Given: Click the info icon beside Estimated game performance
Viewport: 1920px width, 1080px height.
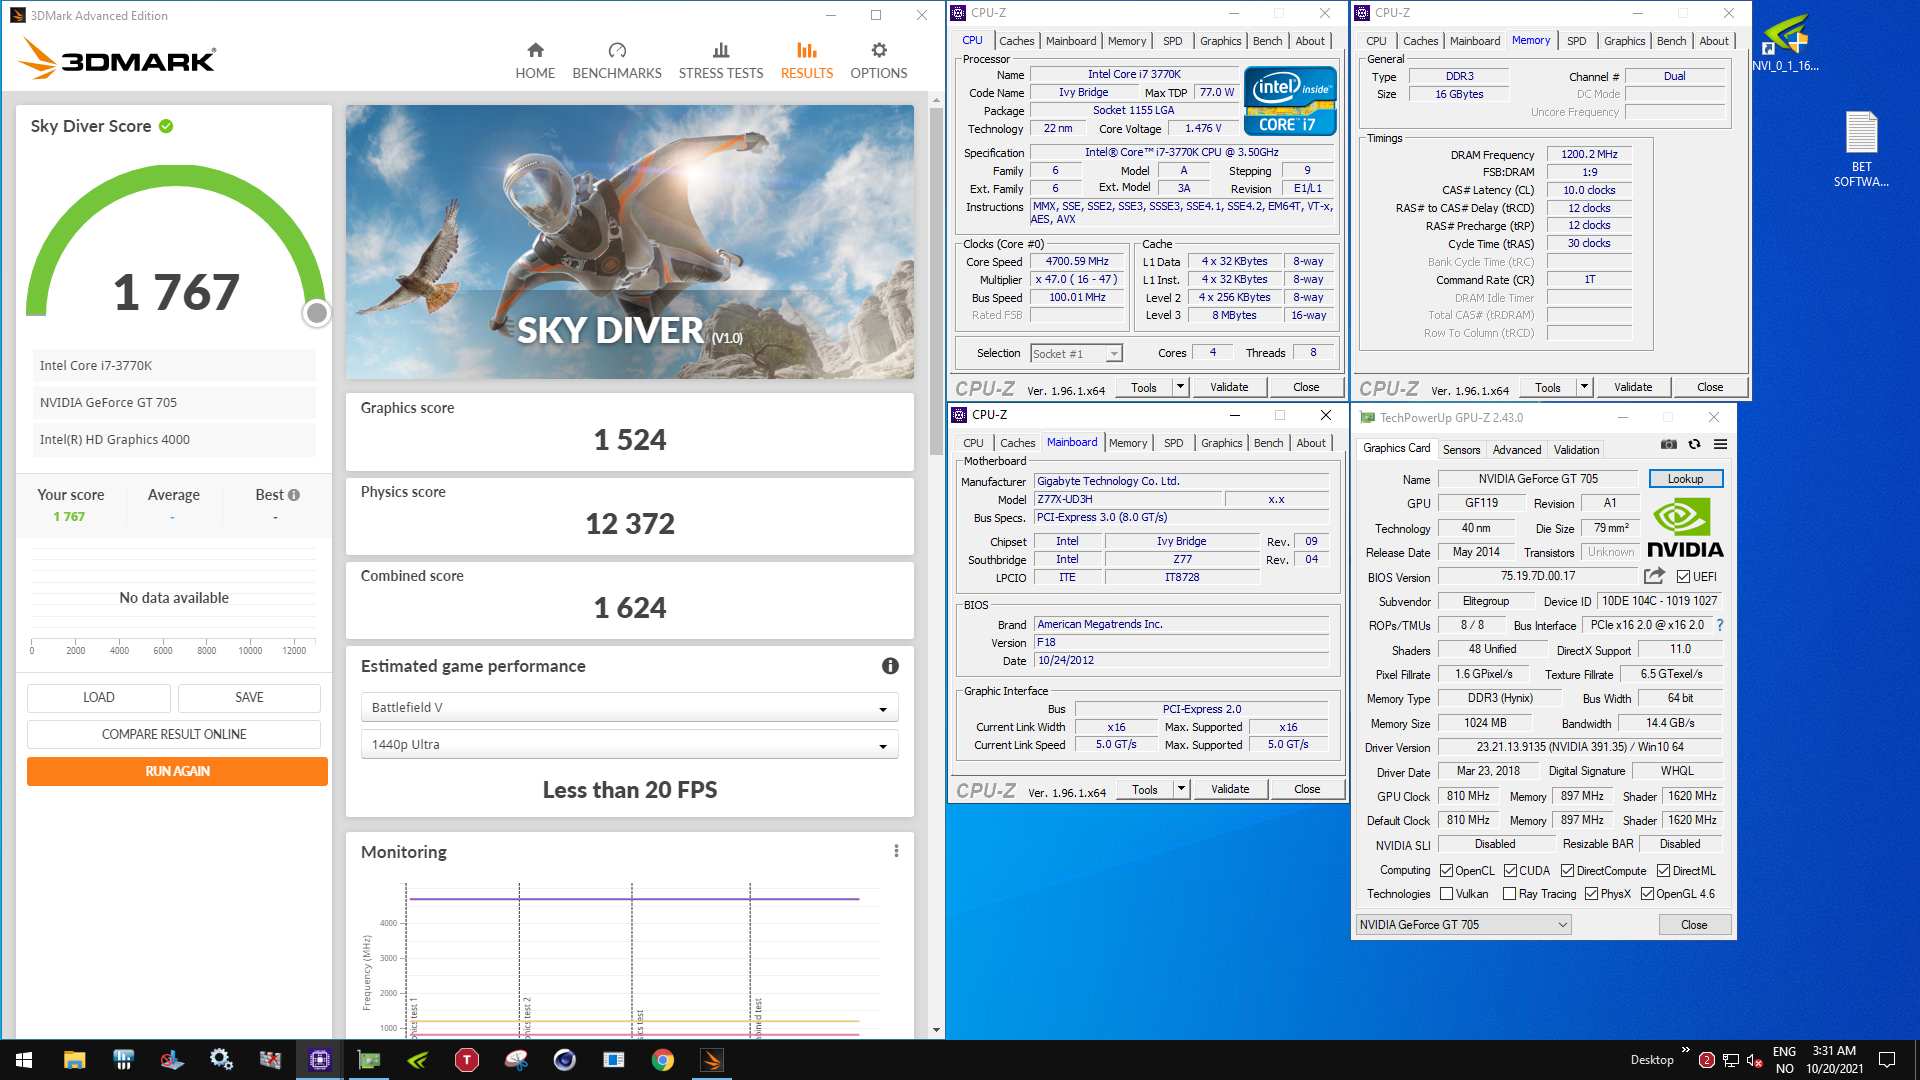Looking at the screenshot, I should 890,666.
